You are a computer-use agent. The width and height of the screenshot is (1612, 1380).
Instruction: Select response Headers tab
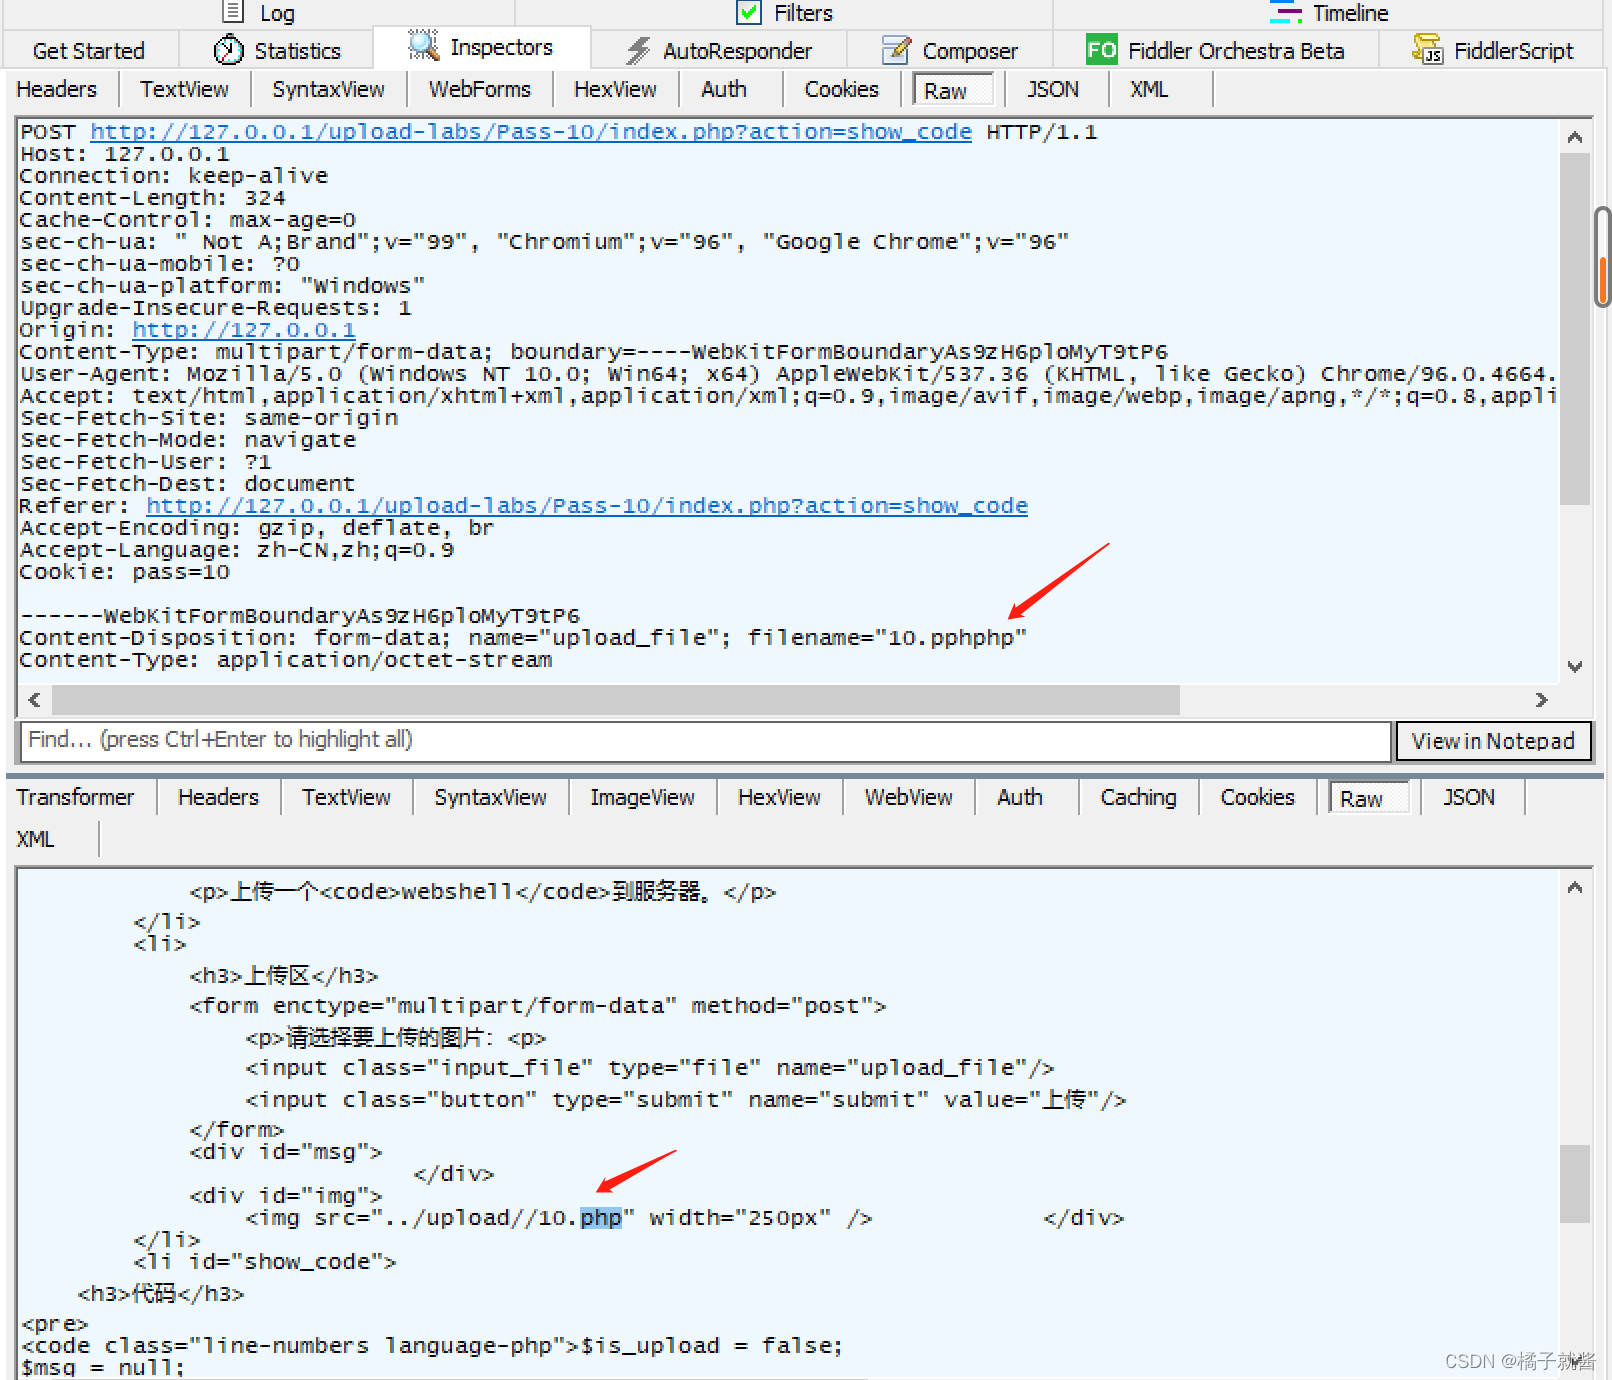(218, 797)
